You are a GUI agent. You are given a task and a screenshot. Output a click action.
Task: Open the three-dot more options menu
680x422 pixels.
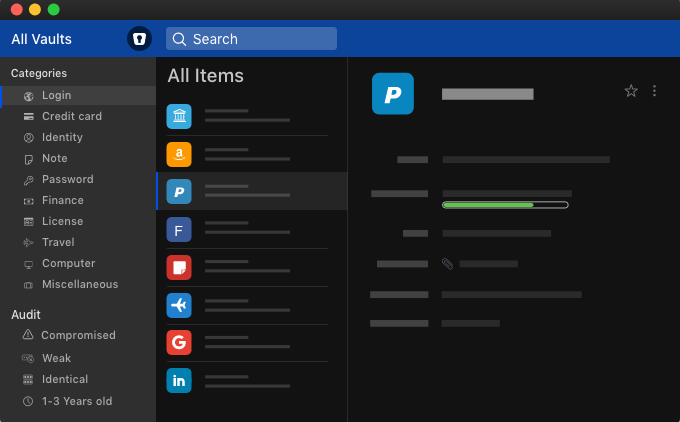click(654, 91)
